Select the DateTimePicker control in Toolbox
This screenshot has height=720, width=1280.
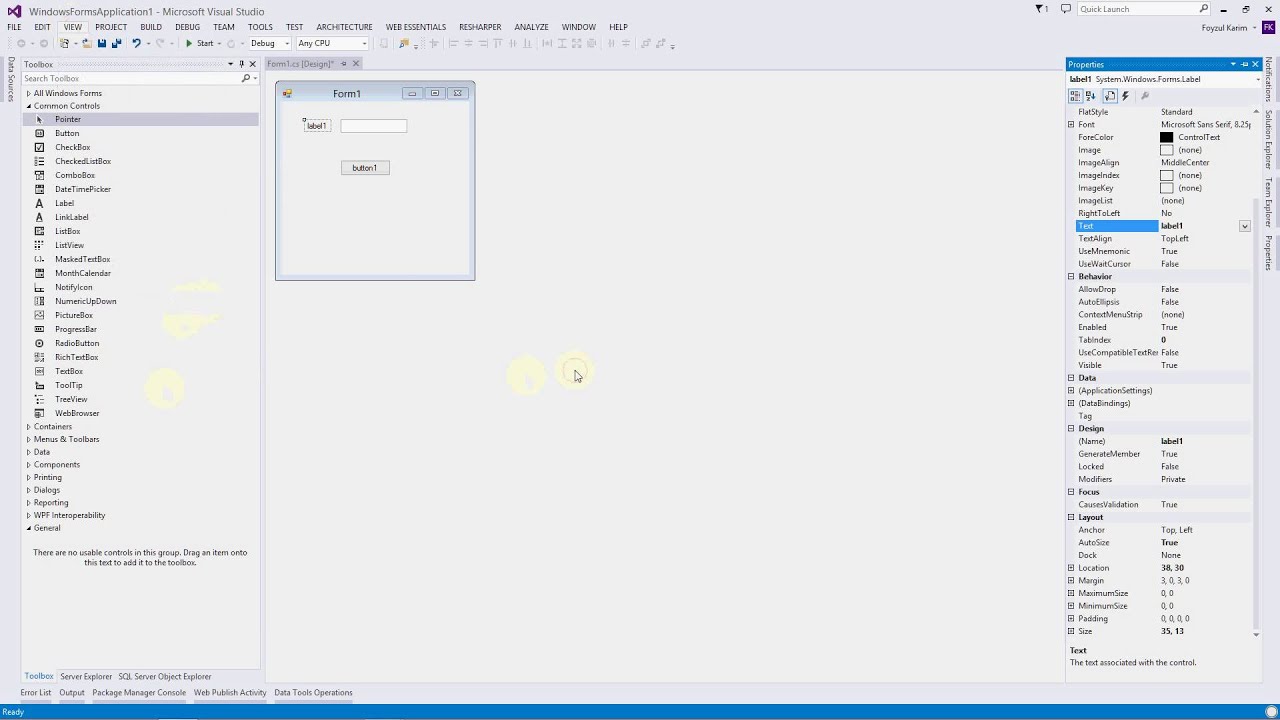[x=140, y=189]
